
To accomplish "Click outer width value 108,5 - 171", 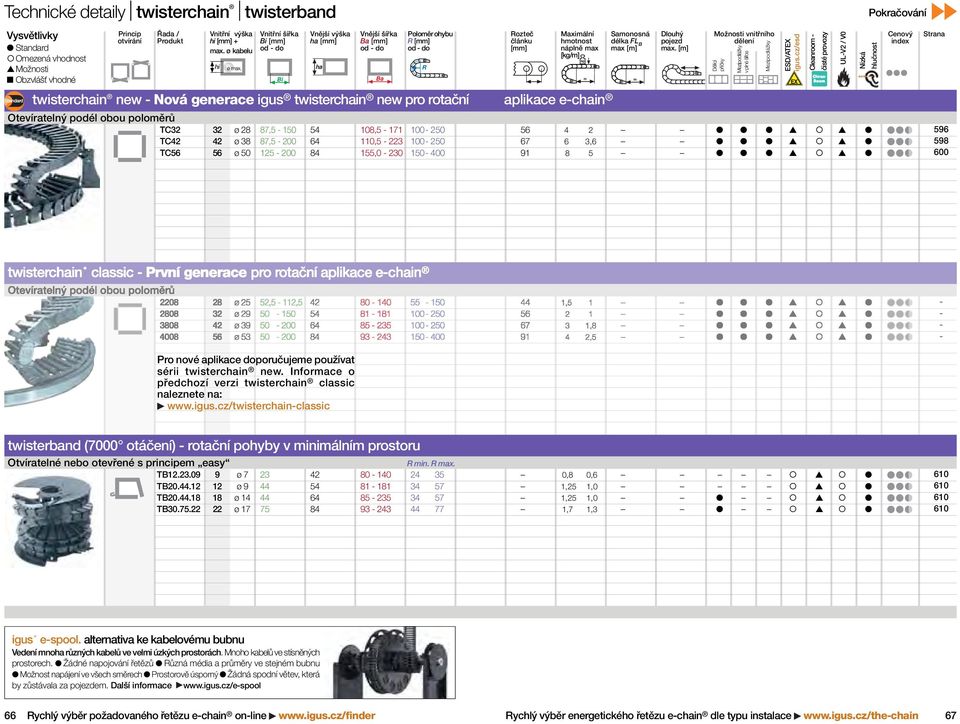I will [381, 130].
